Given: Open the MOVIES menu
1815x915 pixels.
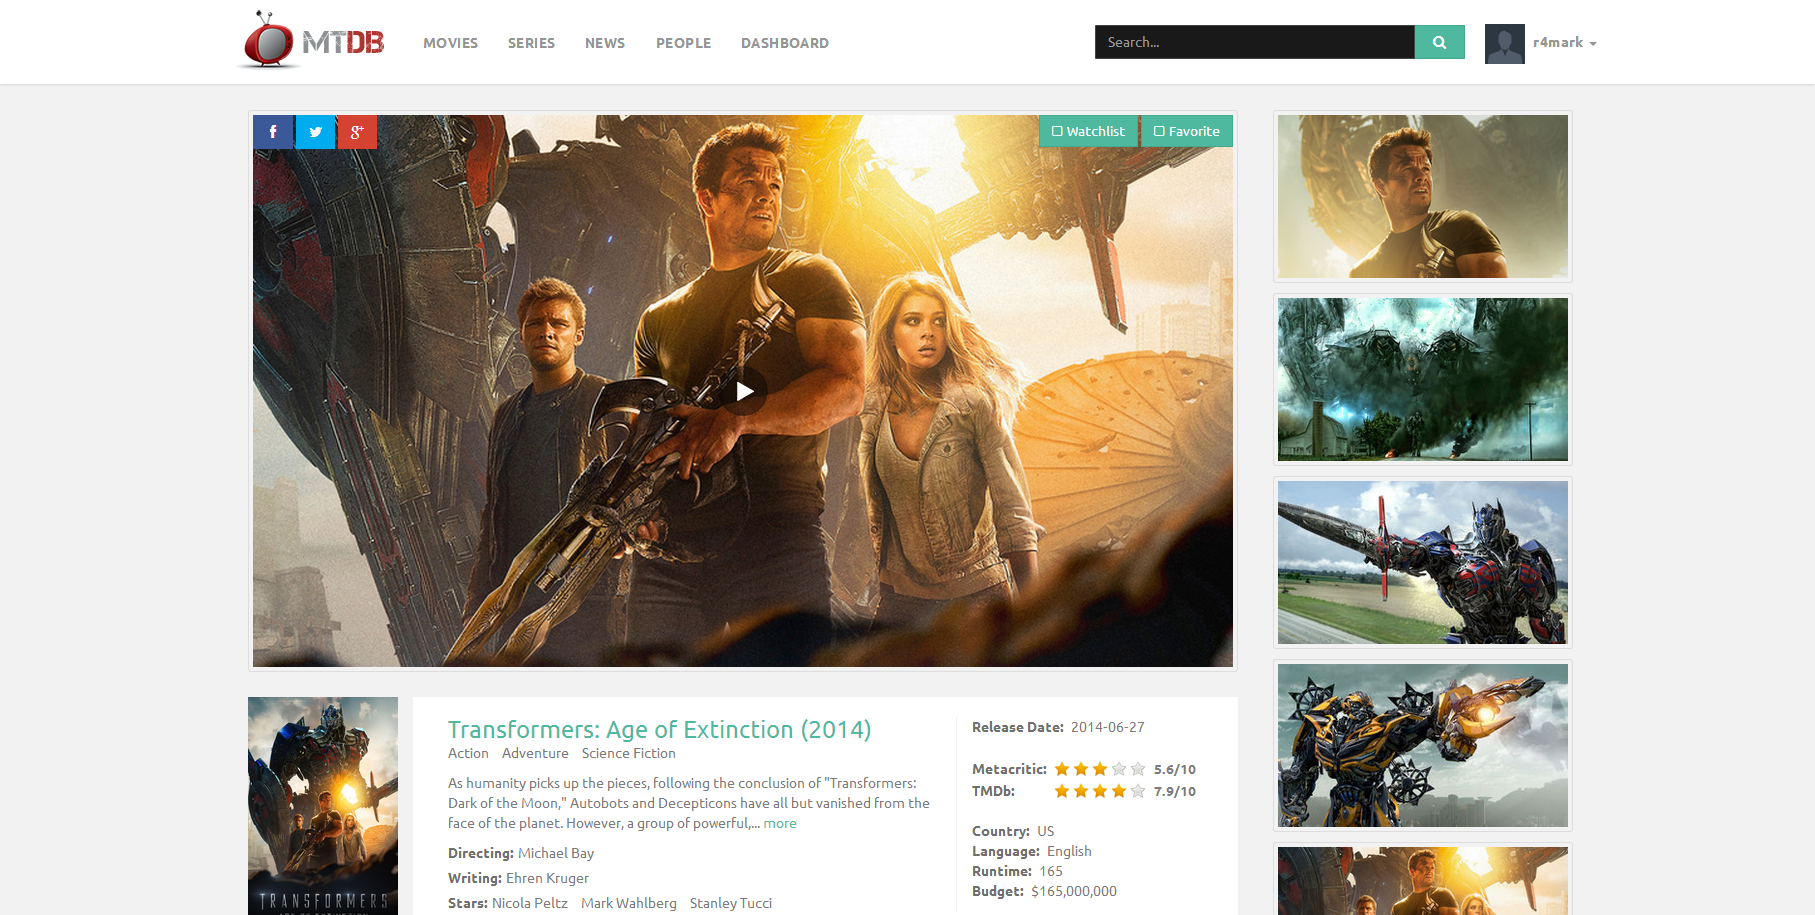Looking at the screenshot, I should pyautogui.click(x=450, y=43).
